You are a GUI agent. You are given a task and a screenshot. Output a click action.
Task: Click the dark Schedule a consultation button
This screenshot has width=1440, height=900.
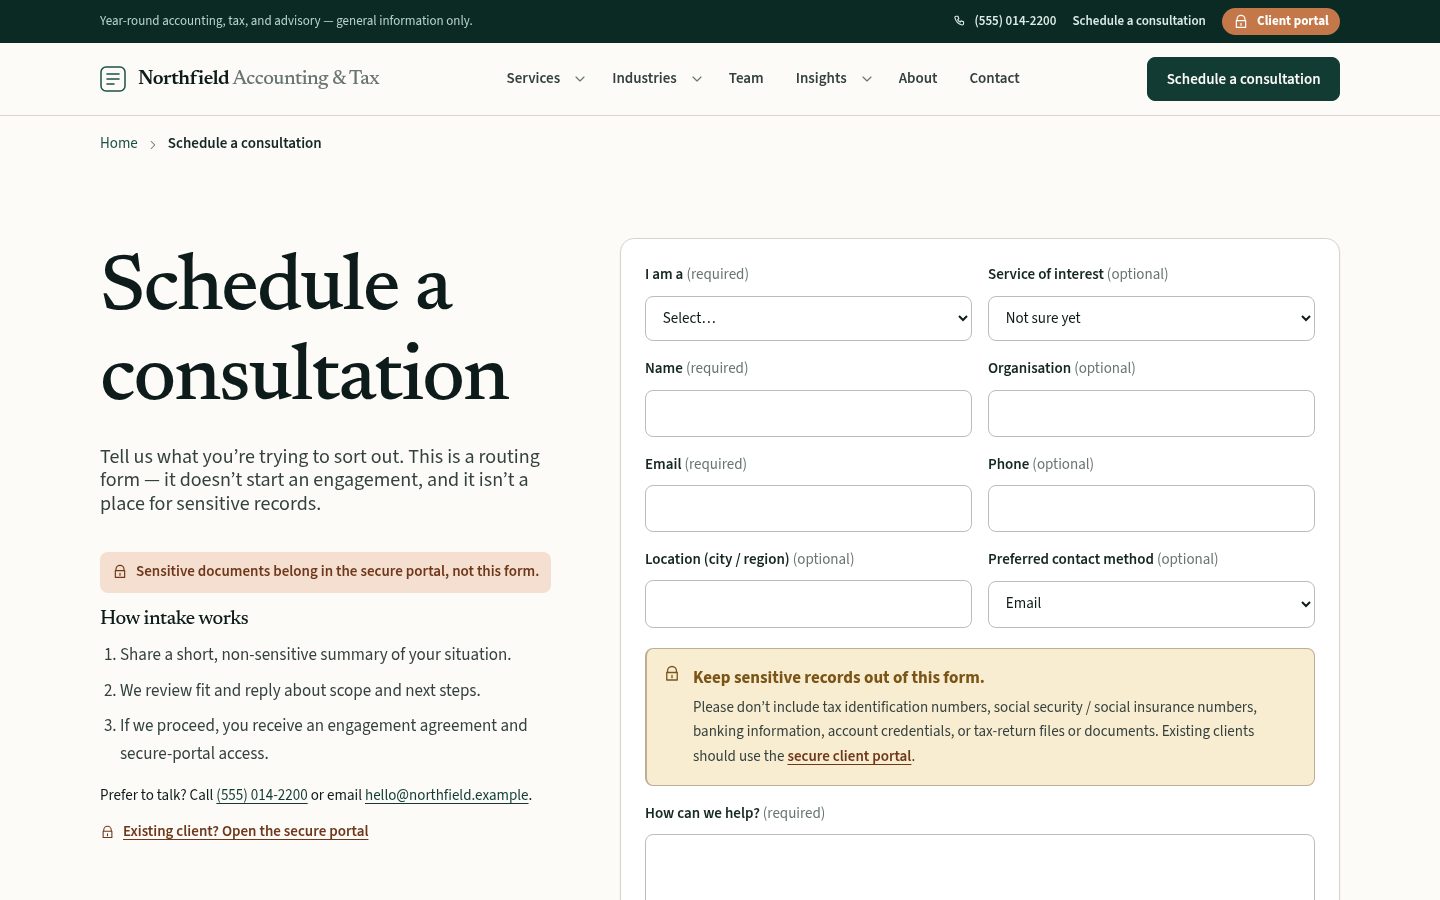click(x=1243, y=79)
